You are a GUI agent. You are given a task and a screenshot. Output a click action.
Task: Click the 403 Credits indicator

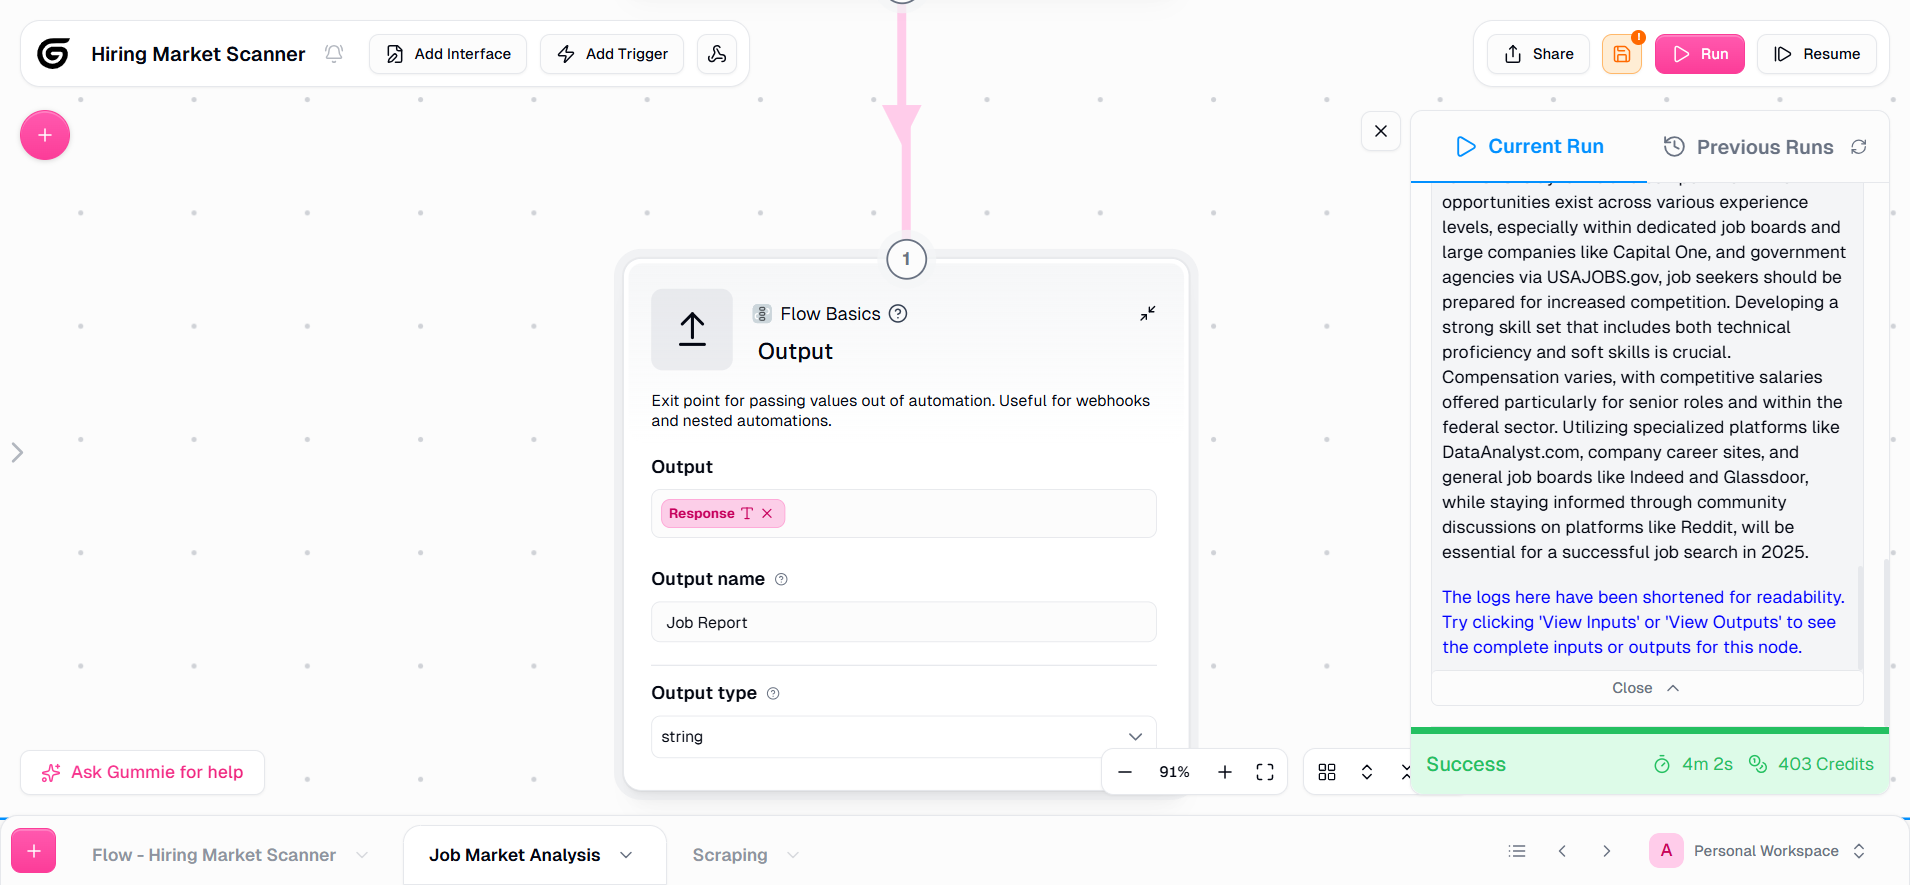coord(1811,764)
